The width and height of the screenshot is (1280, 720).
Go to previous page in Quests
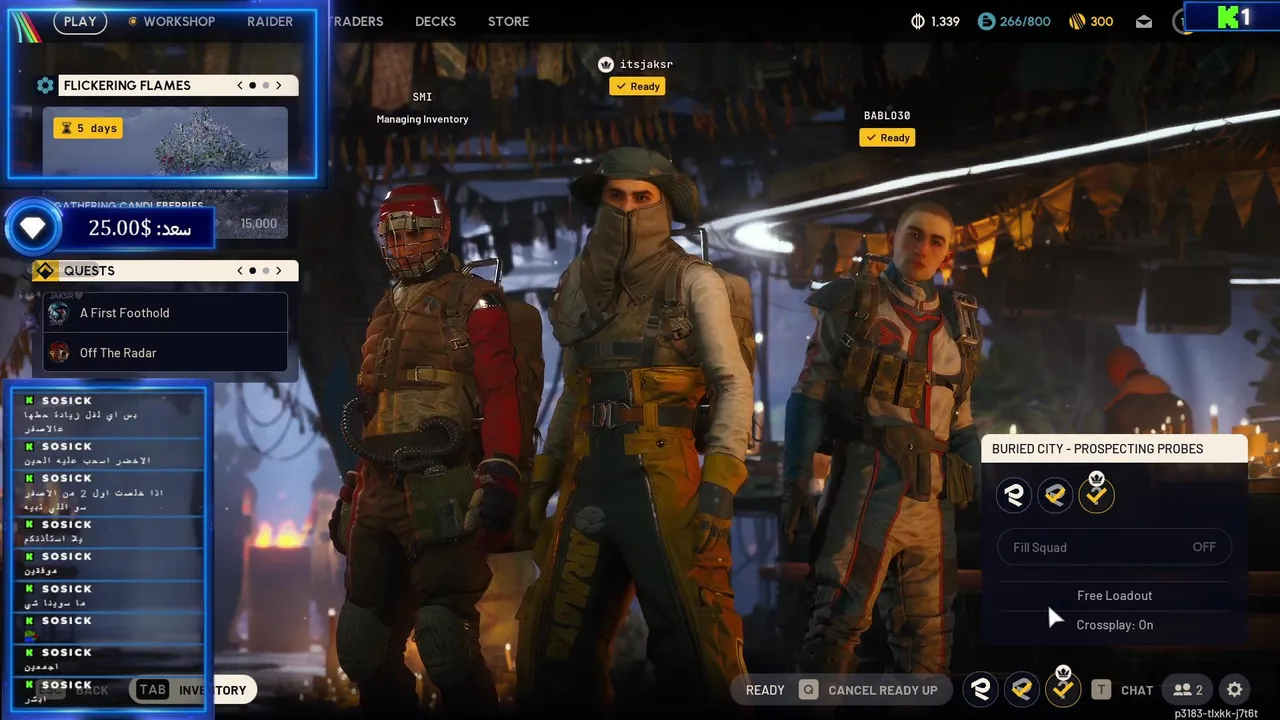[240, 270]
